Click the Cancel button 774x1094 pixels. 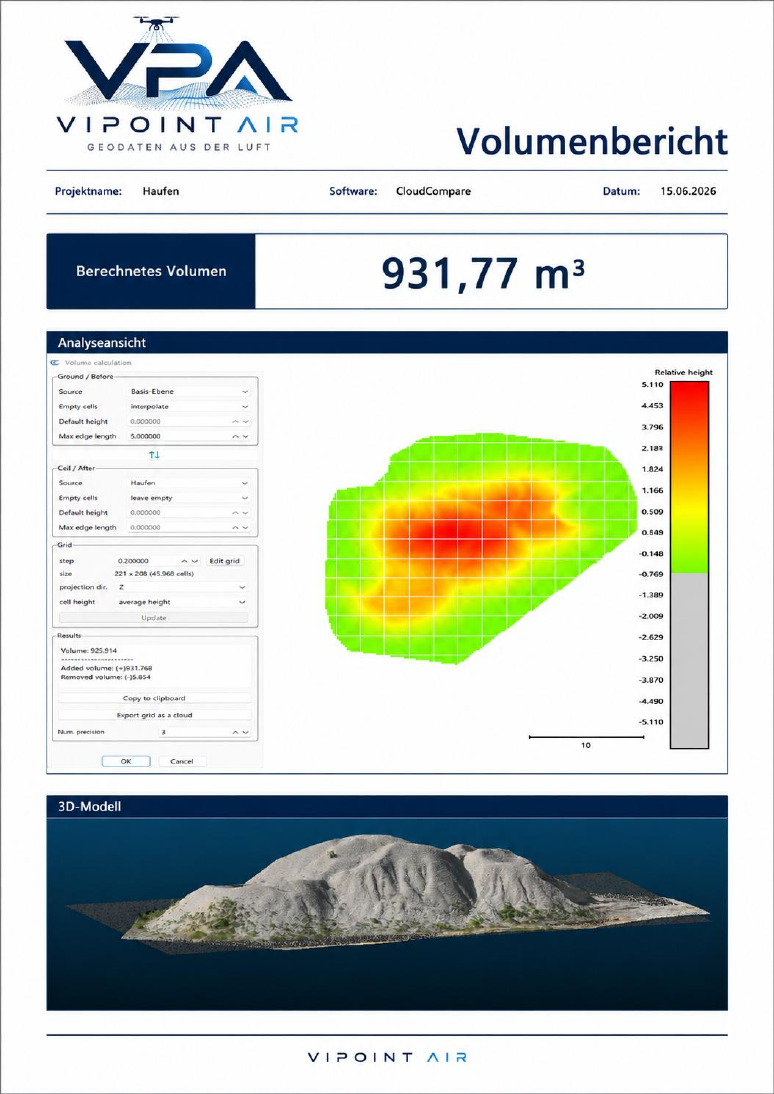click(182, 761)
